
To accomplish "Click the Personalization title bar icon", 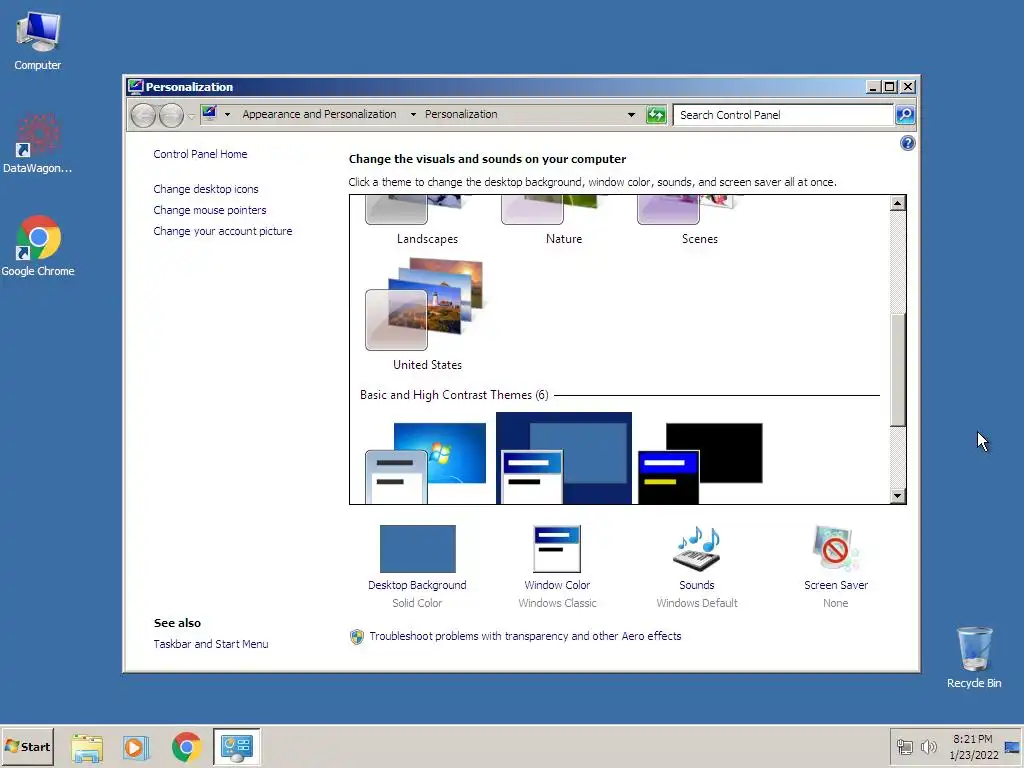I will pos(135,86).
